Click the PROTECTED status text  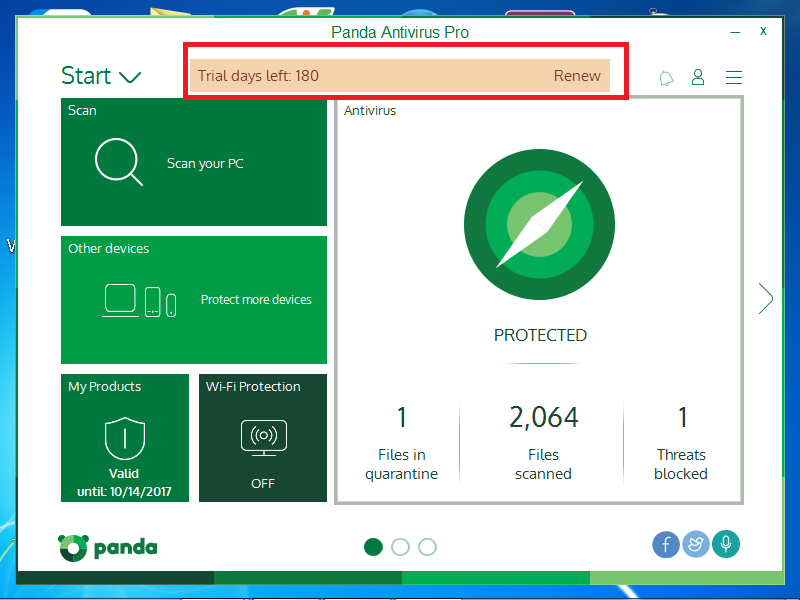tap(540, 335)
